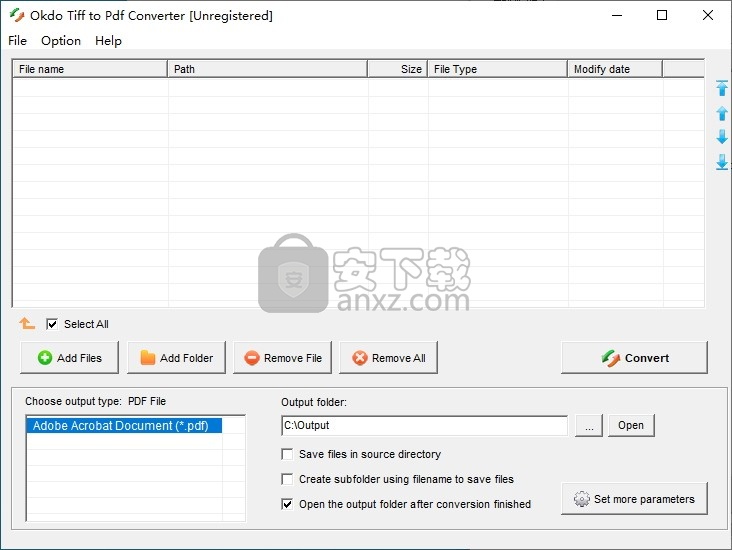Disable Open the output folder after conversion
Image resolution: width=732 pixels, height=550 pixels.
click(x=287, y=504)
